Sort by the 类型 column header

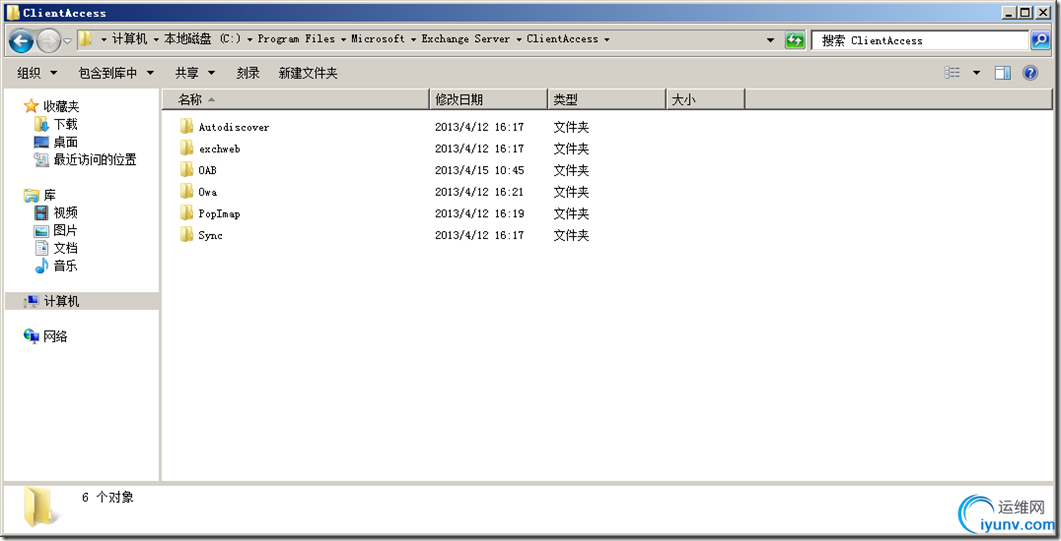click(606, 99)
